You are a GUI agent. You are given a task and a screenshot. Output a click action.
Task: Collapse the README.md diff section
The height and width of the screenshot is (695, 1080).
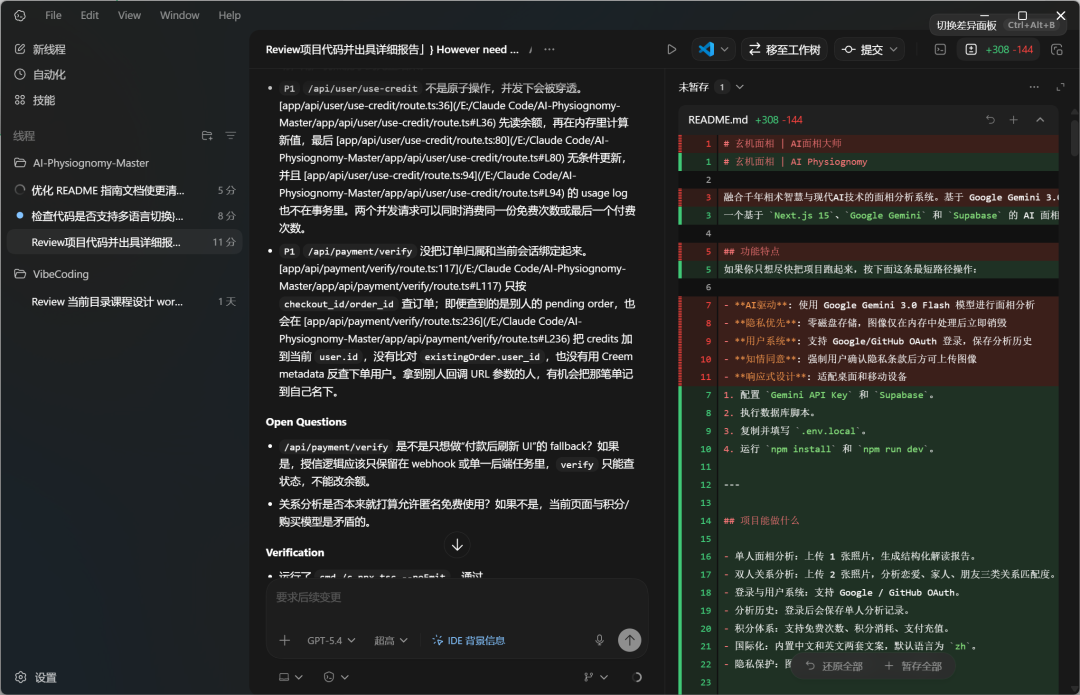(1040, 119)
